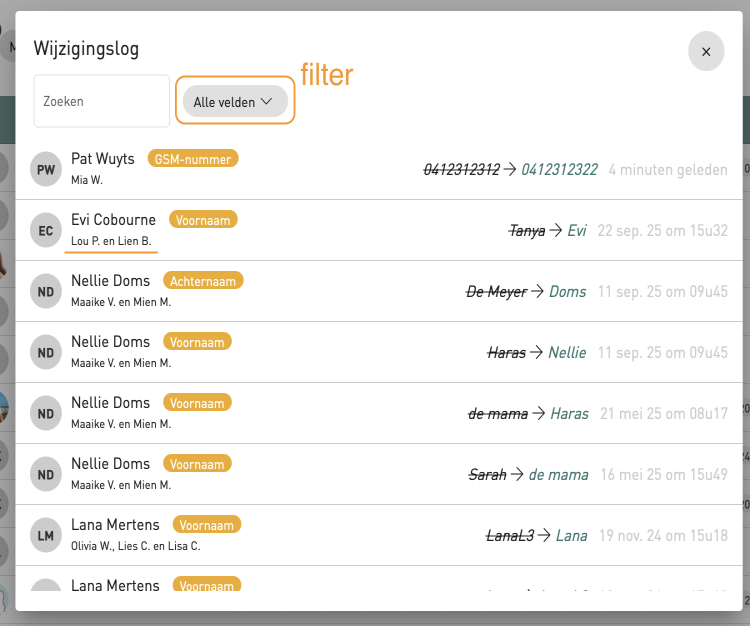
Task: Select the GSM-nummer badge on Pat Wuyts
Action: tap(194, 159)
